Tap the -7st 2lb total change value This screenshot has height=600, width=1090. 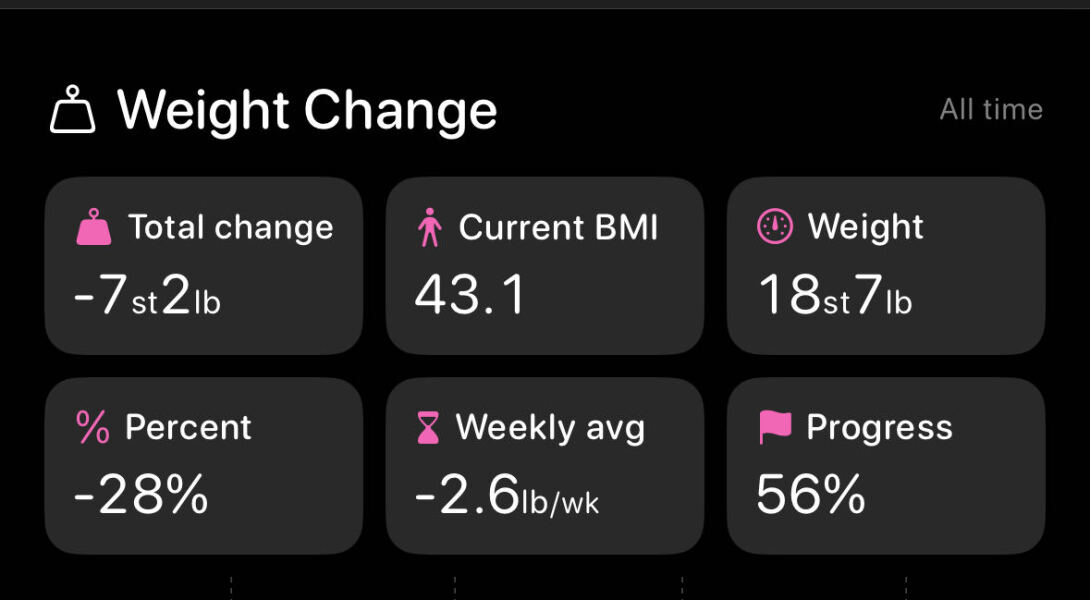point(147,296)
